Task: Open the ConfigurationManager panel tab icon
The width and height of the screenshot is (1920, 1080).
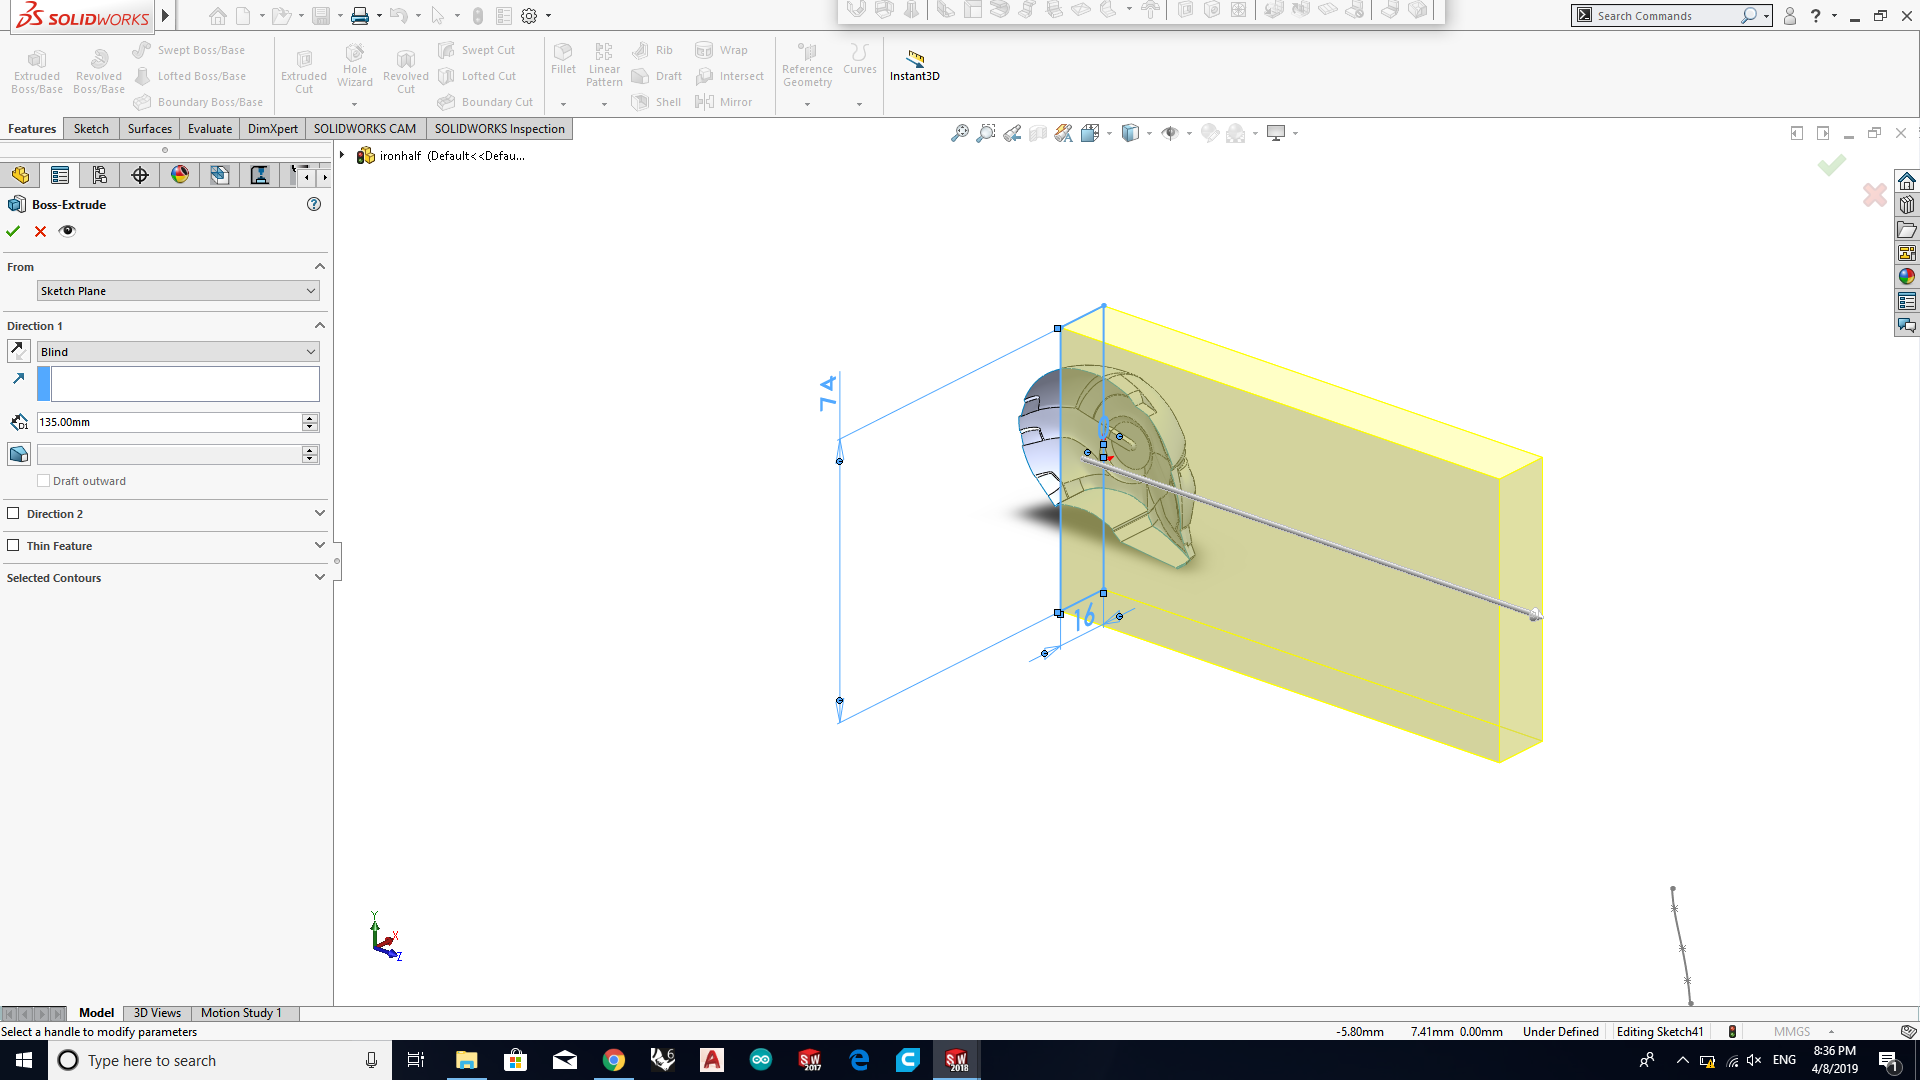Action: click(100, 175)
